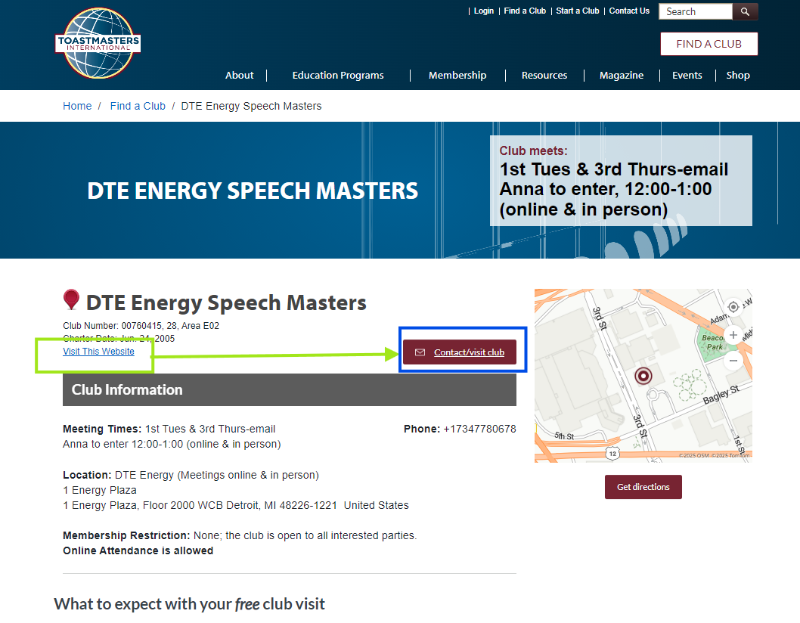Click the Meeting Times label text
This screenshot has width=800, height=623.
[102, 429]
